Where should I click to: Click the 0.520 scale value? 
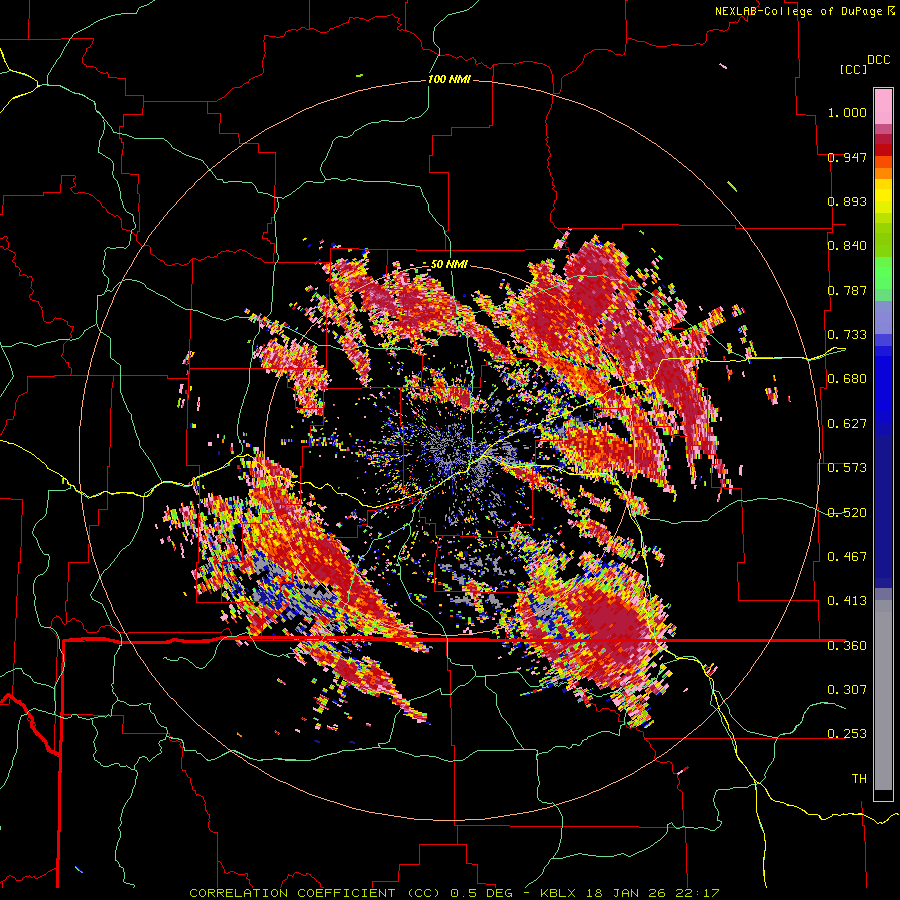coord(847,513)
